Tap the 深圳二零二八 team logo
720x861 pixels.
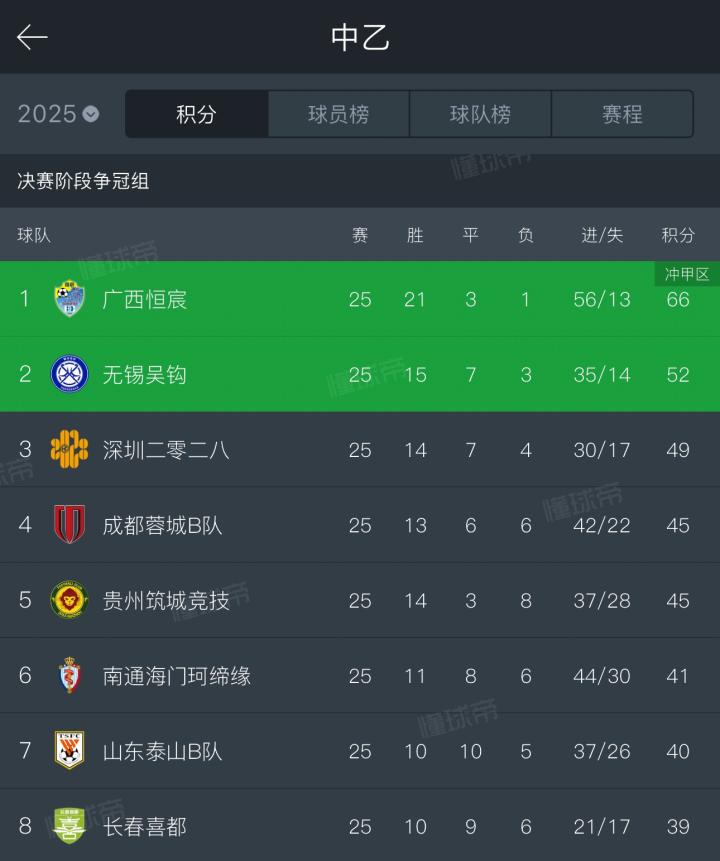click(70, 450)
